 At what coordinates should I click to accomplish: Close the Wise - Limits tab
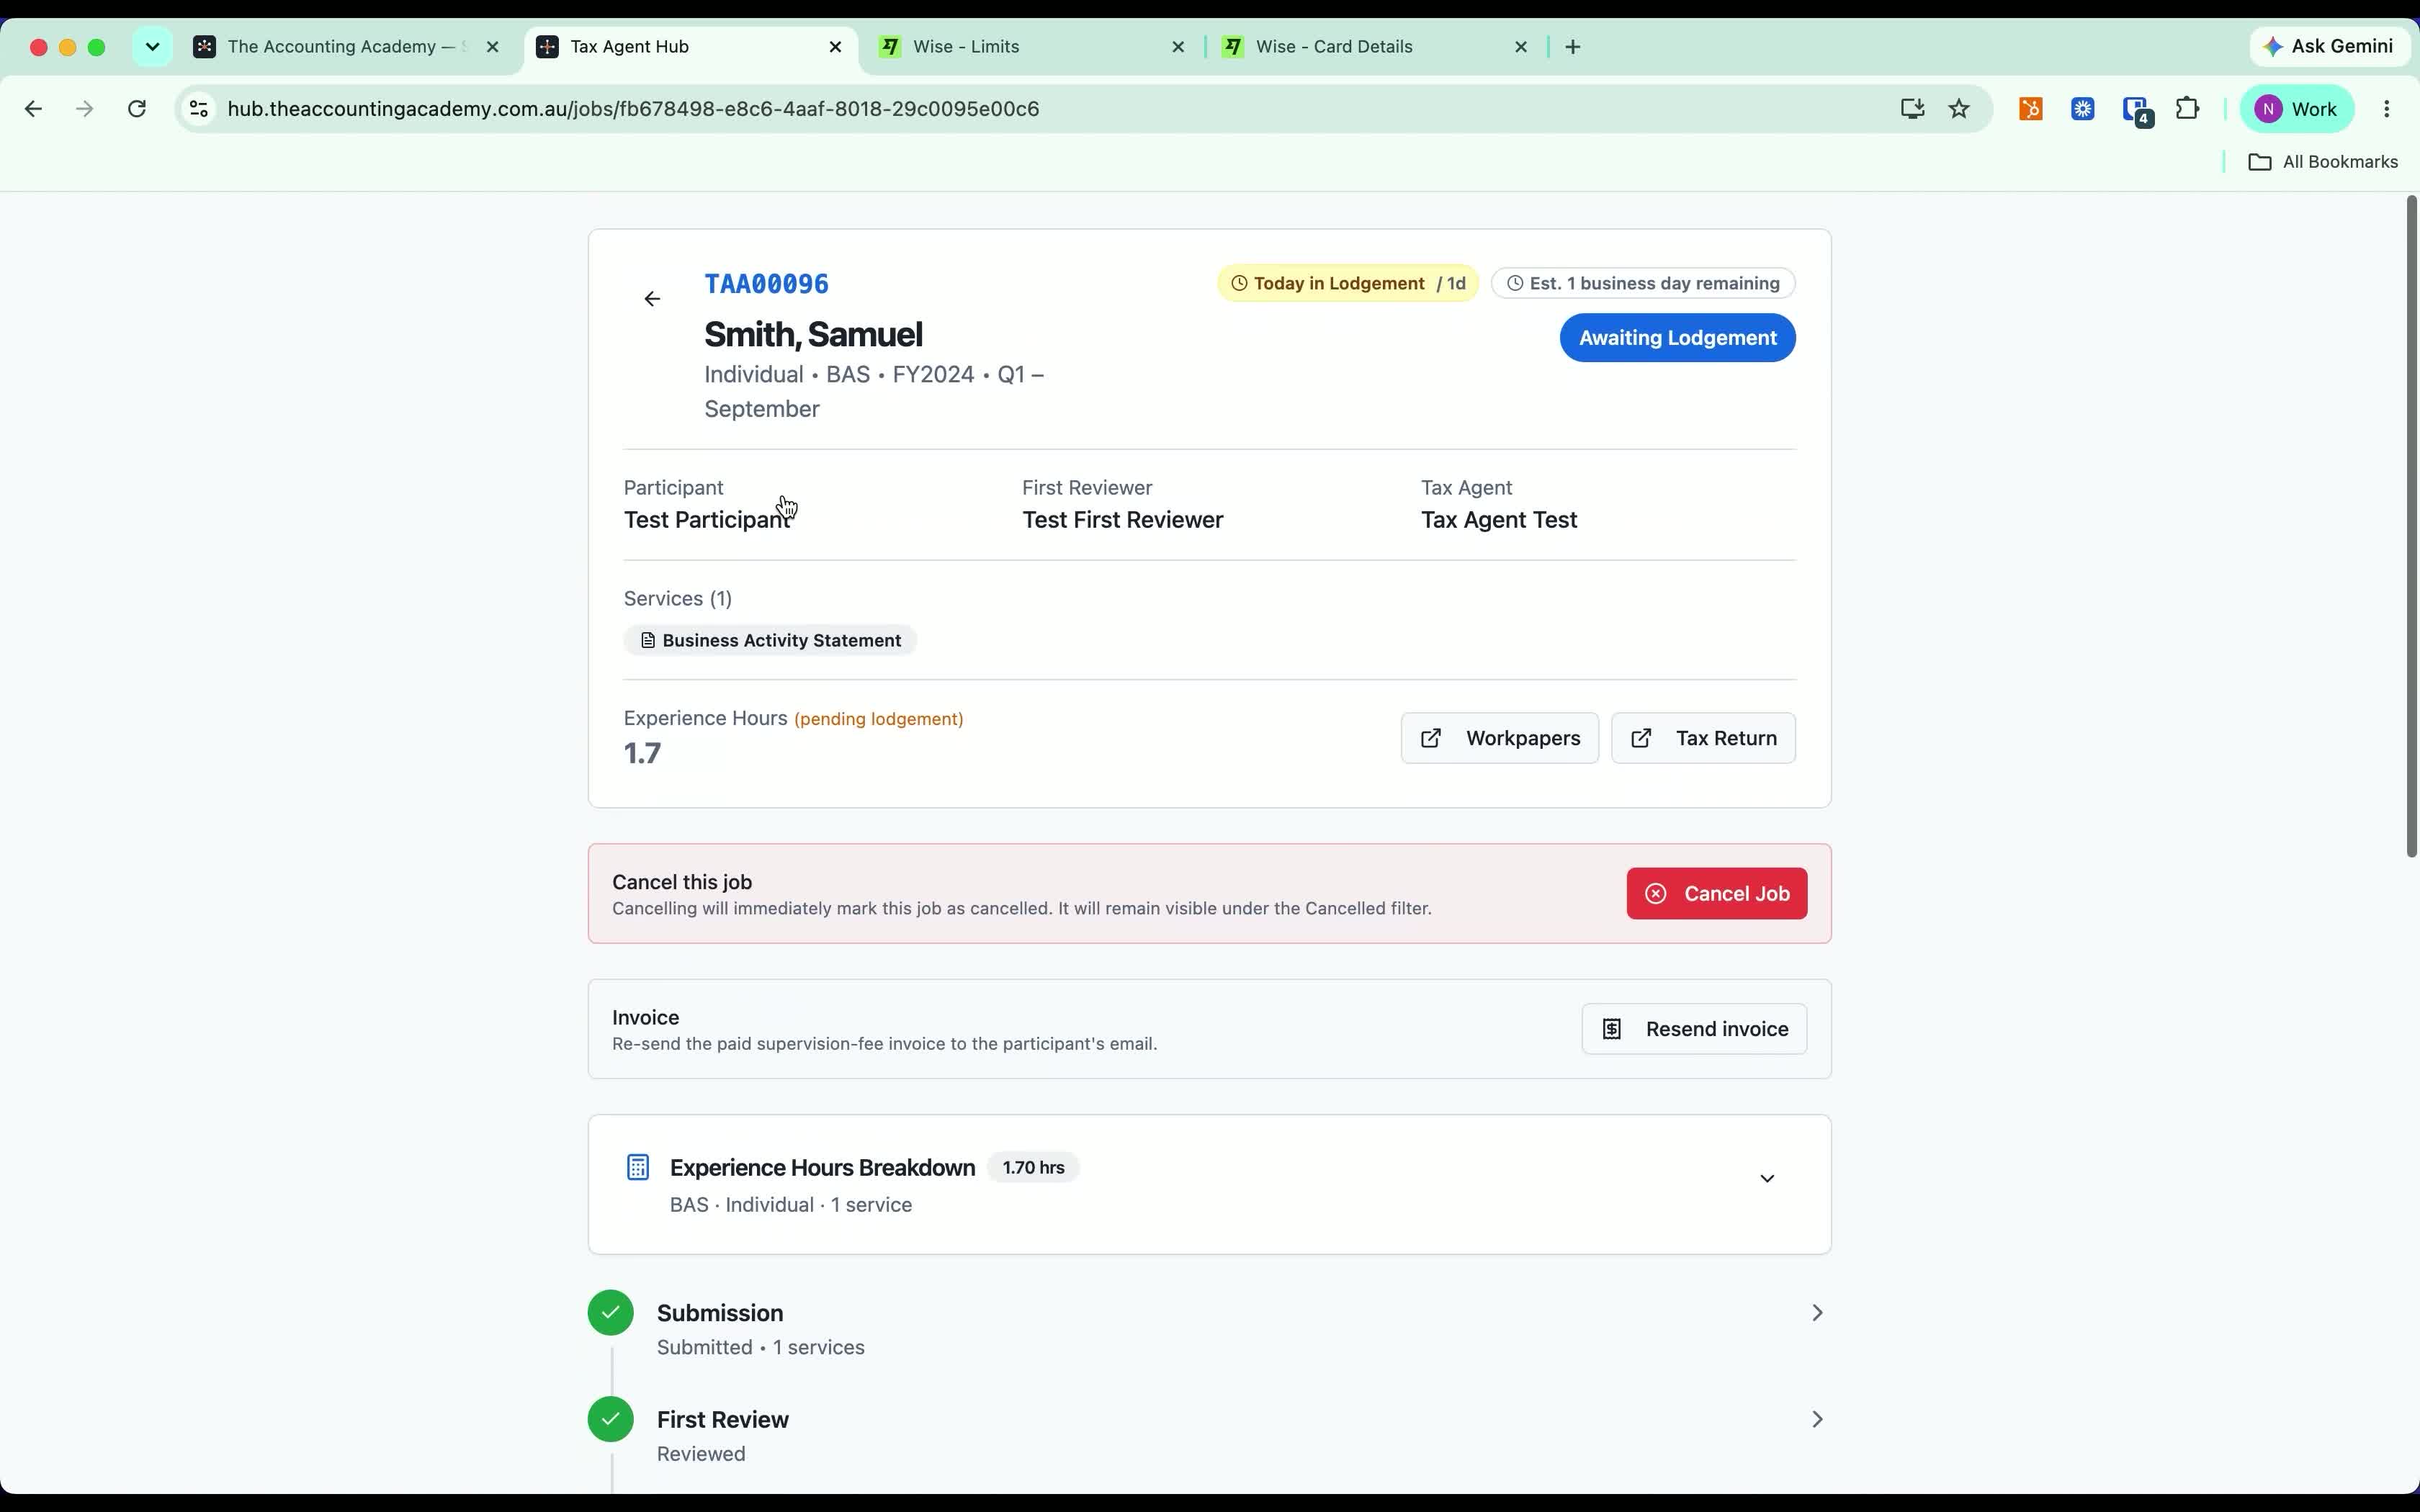(x=1178, y=47)
